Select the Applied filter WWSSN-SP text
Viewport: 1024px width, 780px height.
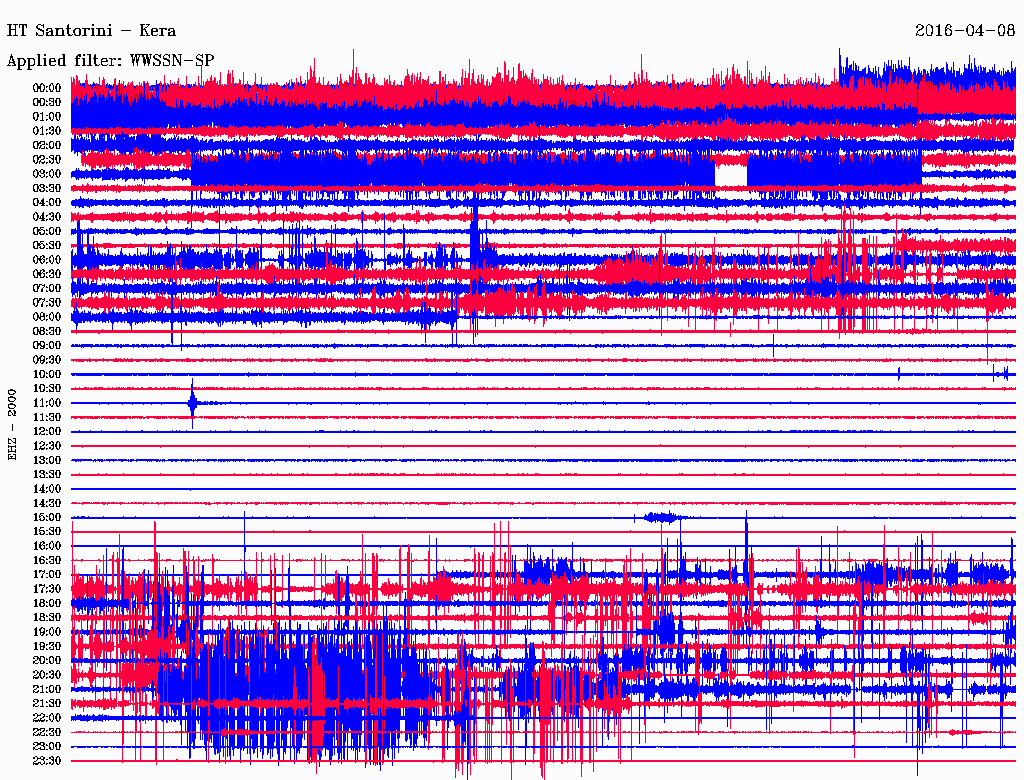pos(110,60)
